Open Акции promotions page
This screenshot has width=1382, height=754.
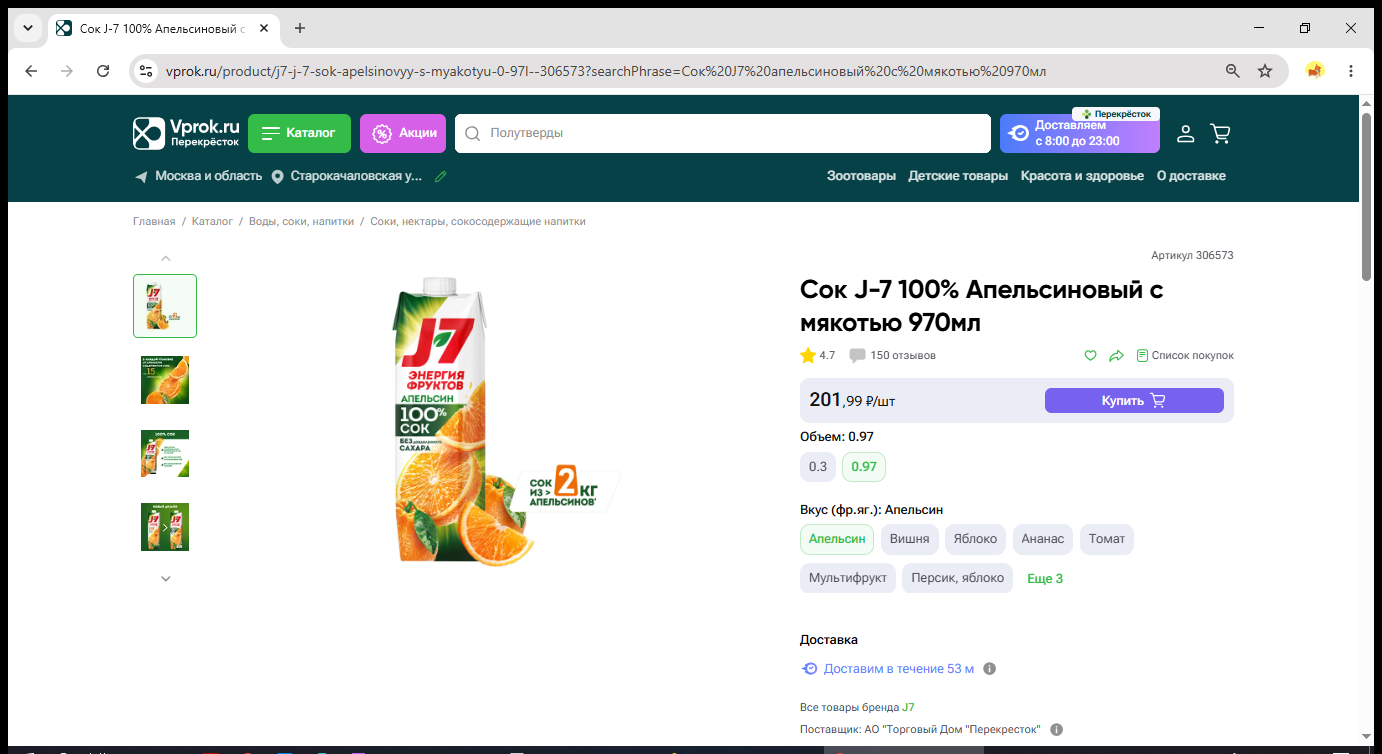[403, 133]
